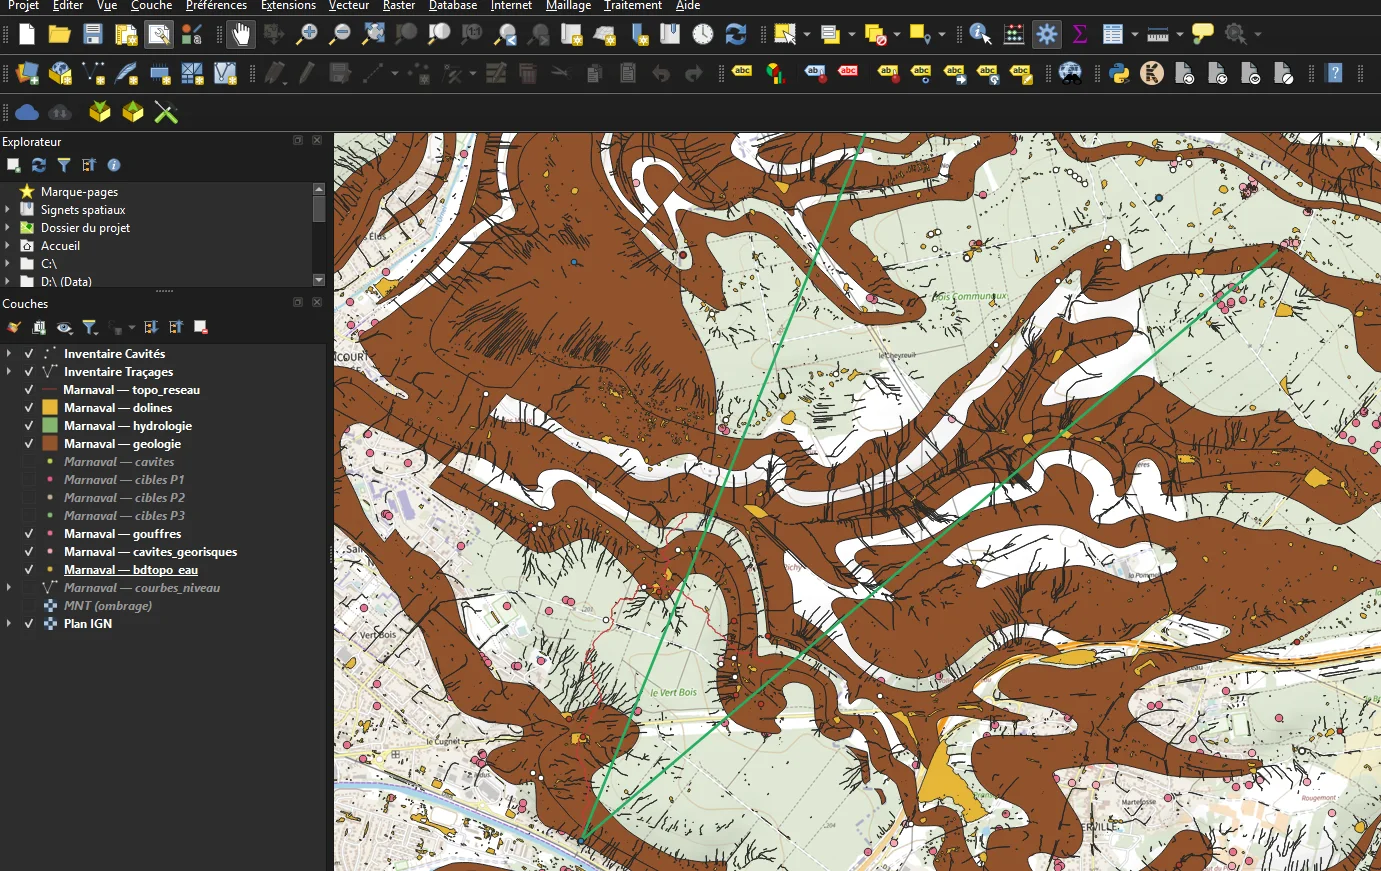Open the plugin with the K icon
Image resolution: width=1381 pixels, height=871 pixels.
point(1152,73)
